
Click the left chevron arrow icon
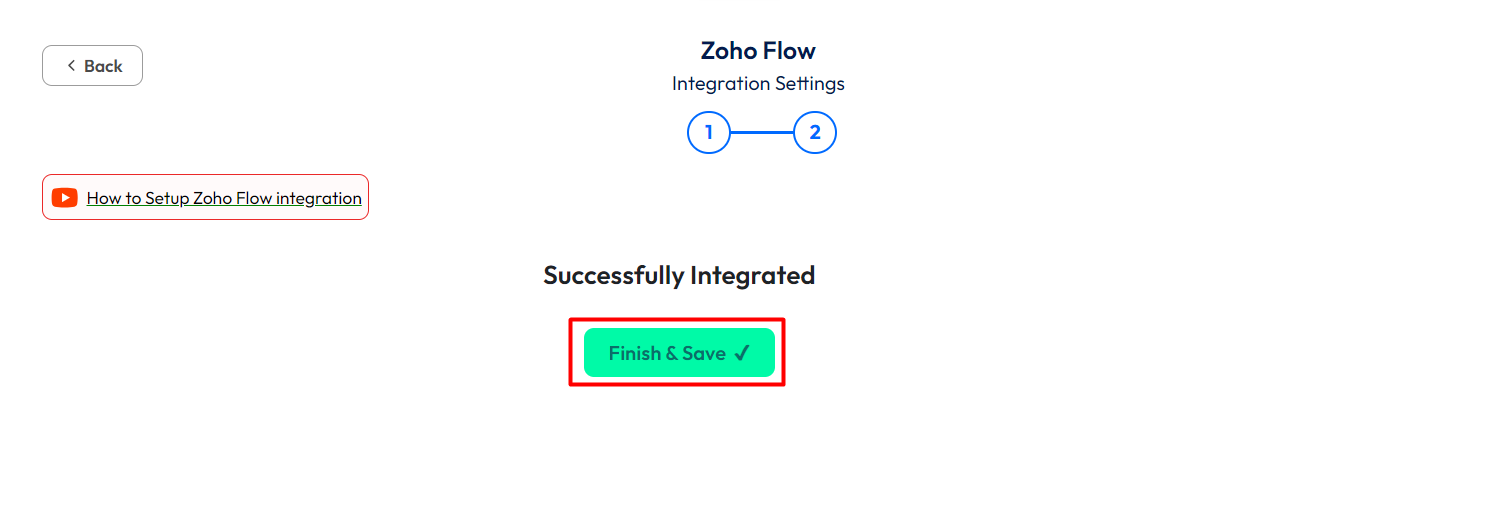[71, 66]
